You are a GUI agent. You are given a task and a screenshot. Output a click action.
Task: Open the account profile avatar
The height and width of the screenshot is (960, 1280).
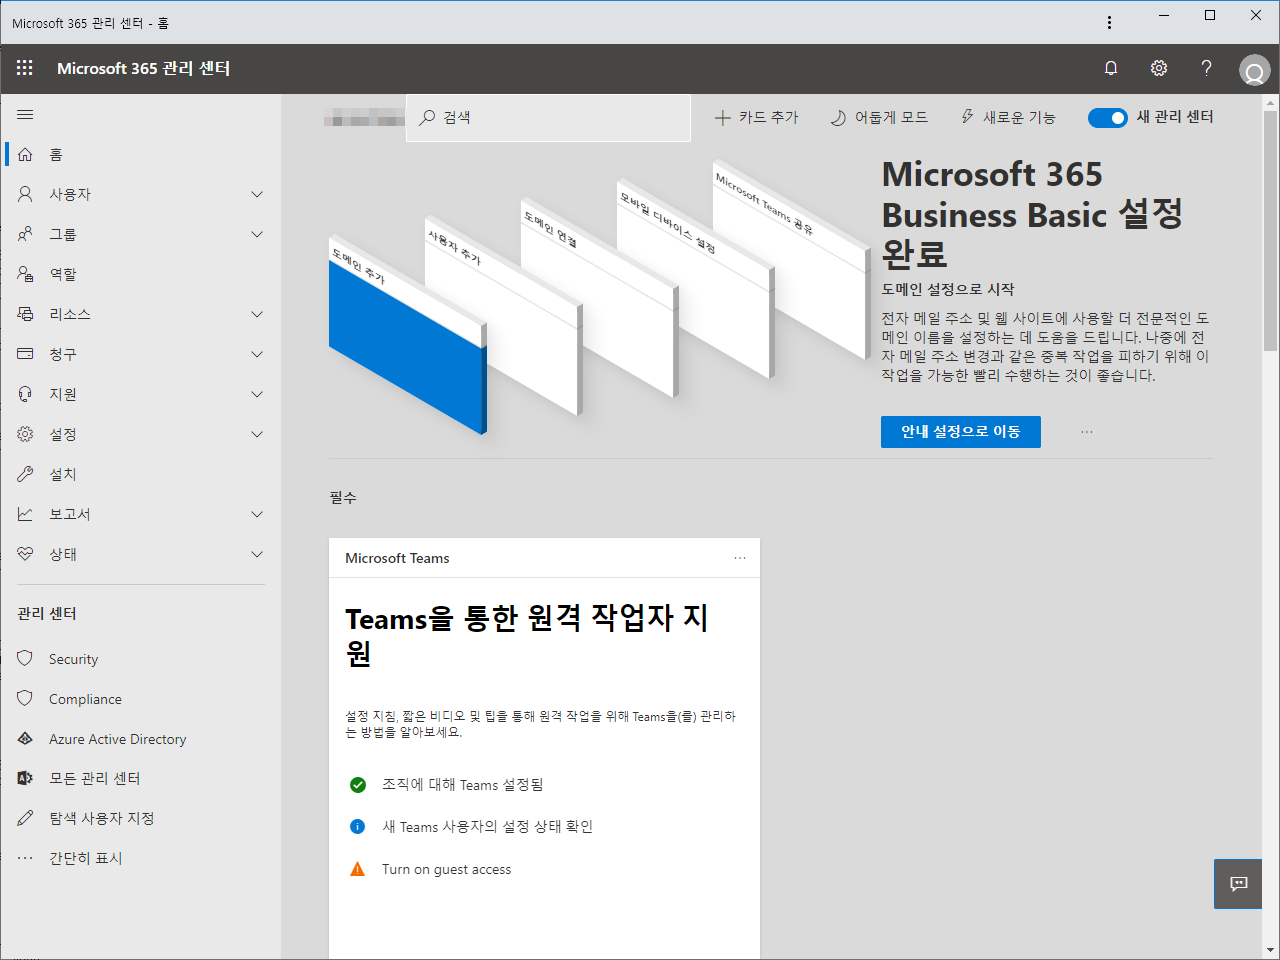pos(1254,70)
